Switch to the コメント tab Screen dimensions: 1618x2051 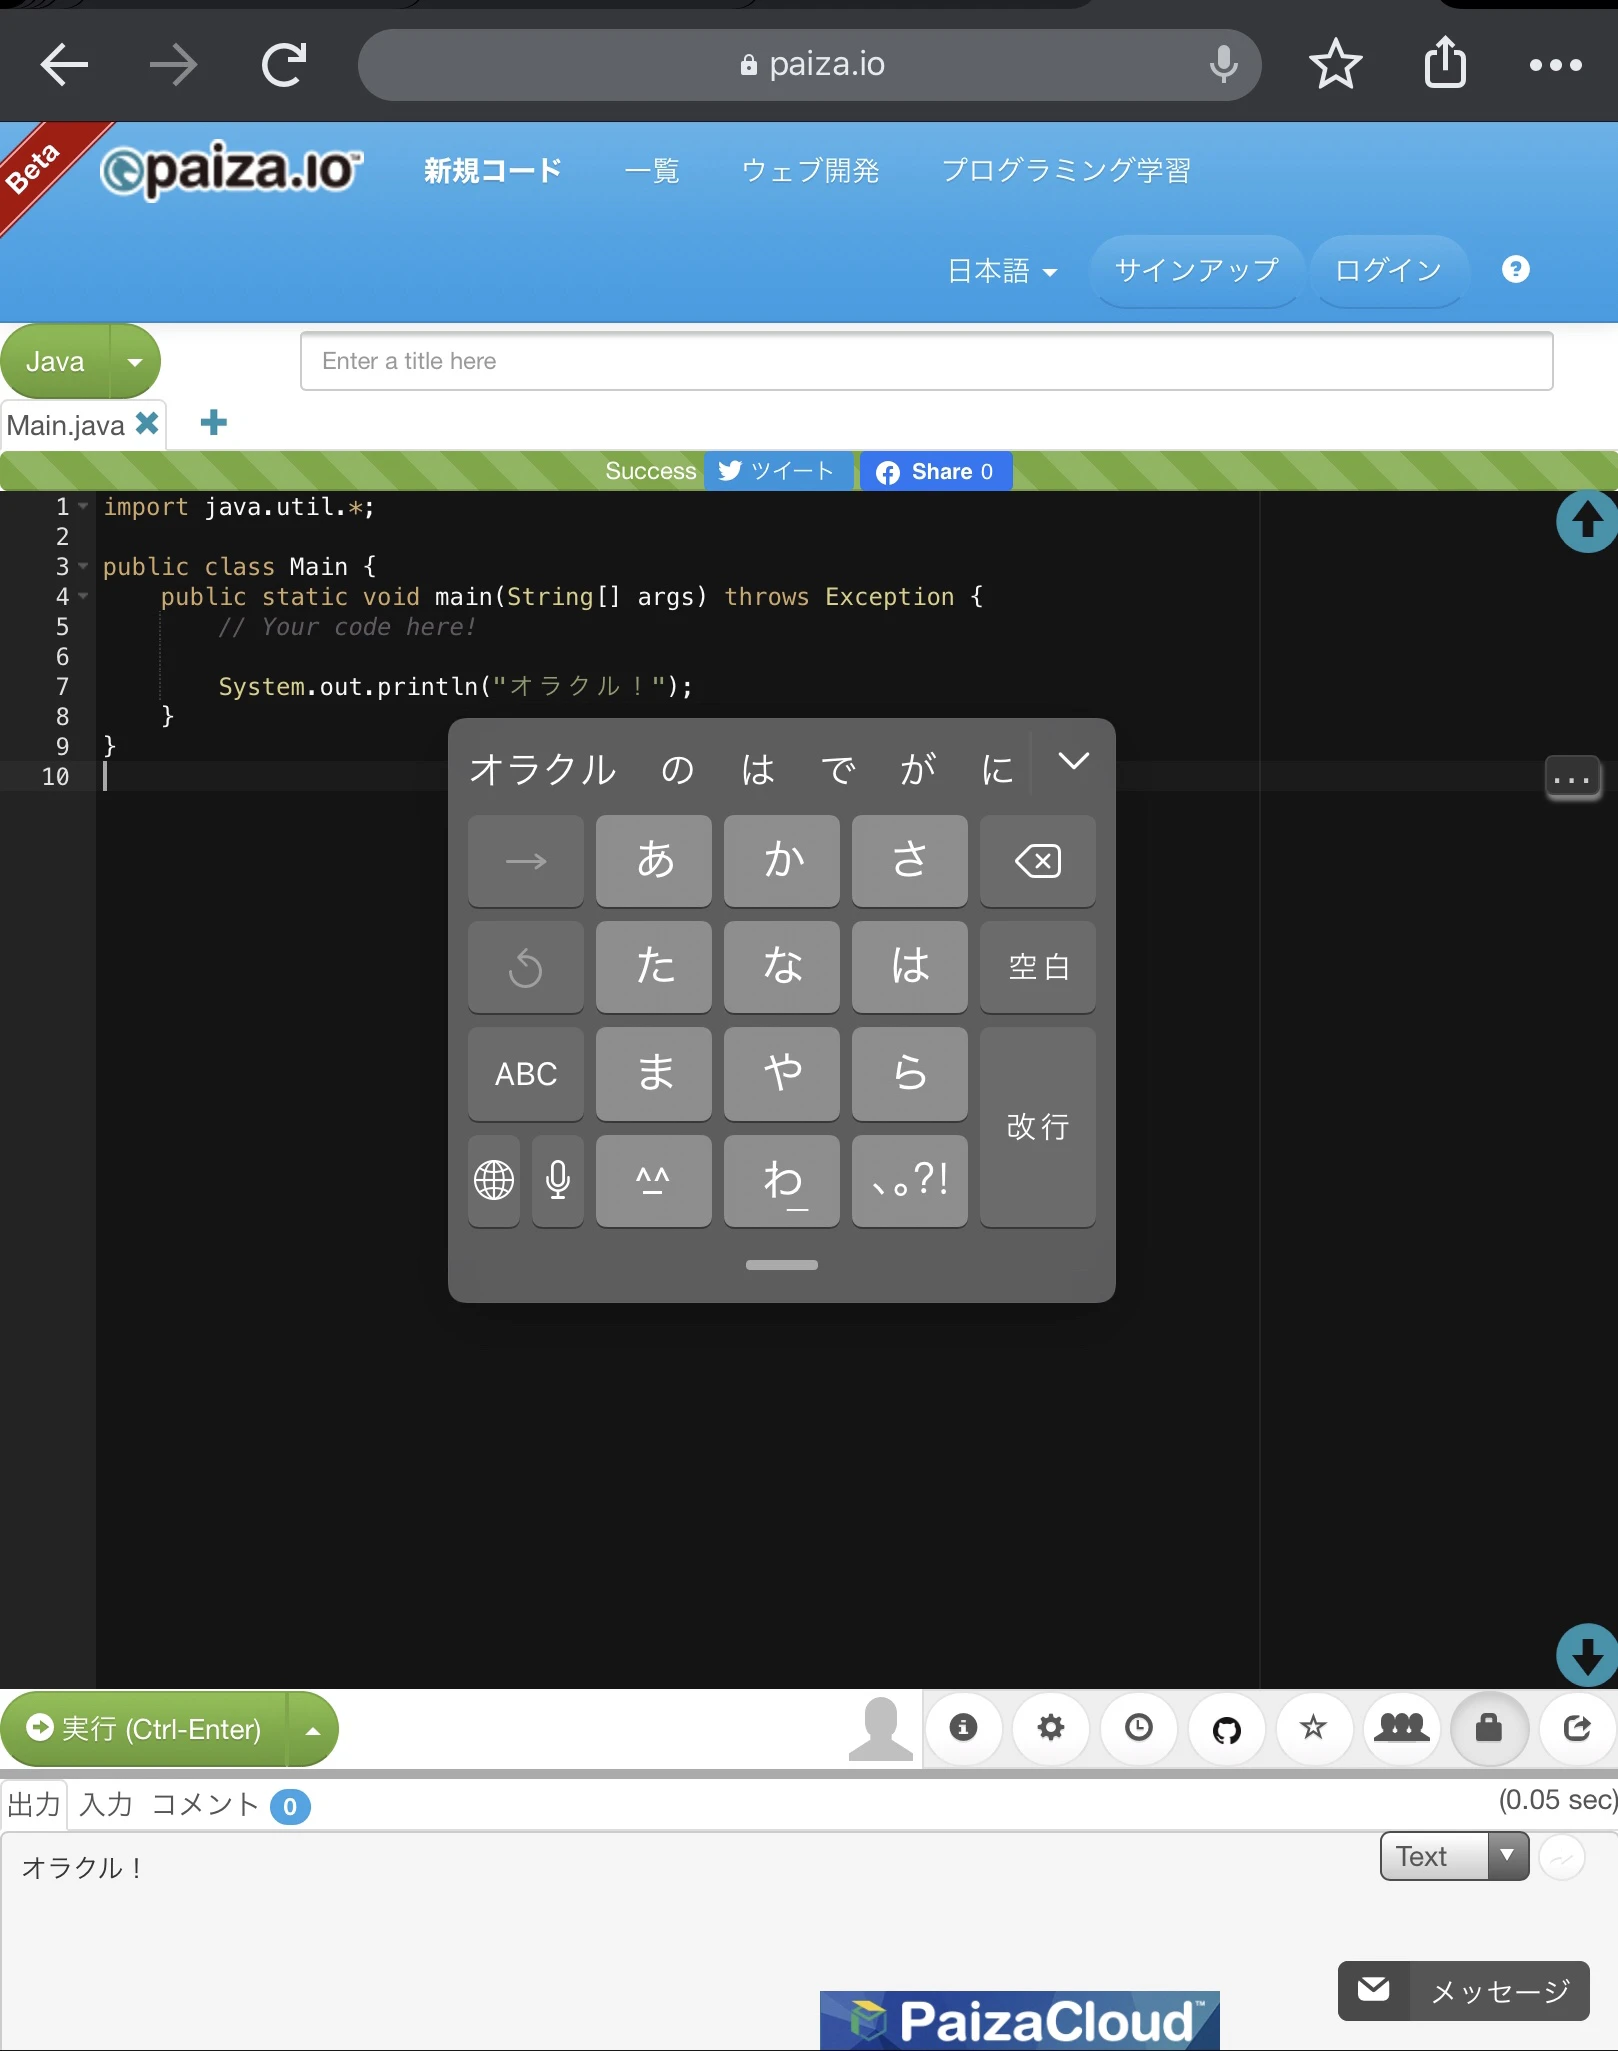pos(206,1805)
